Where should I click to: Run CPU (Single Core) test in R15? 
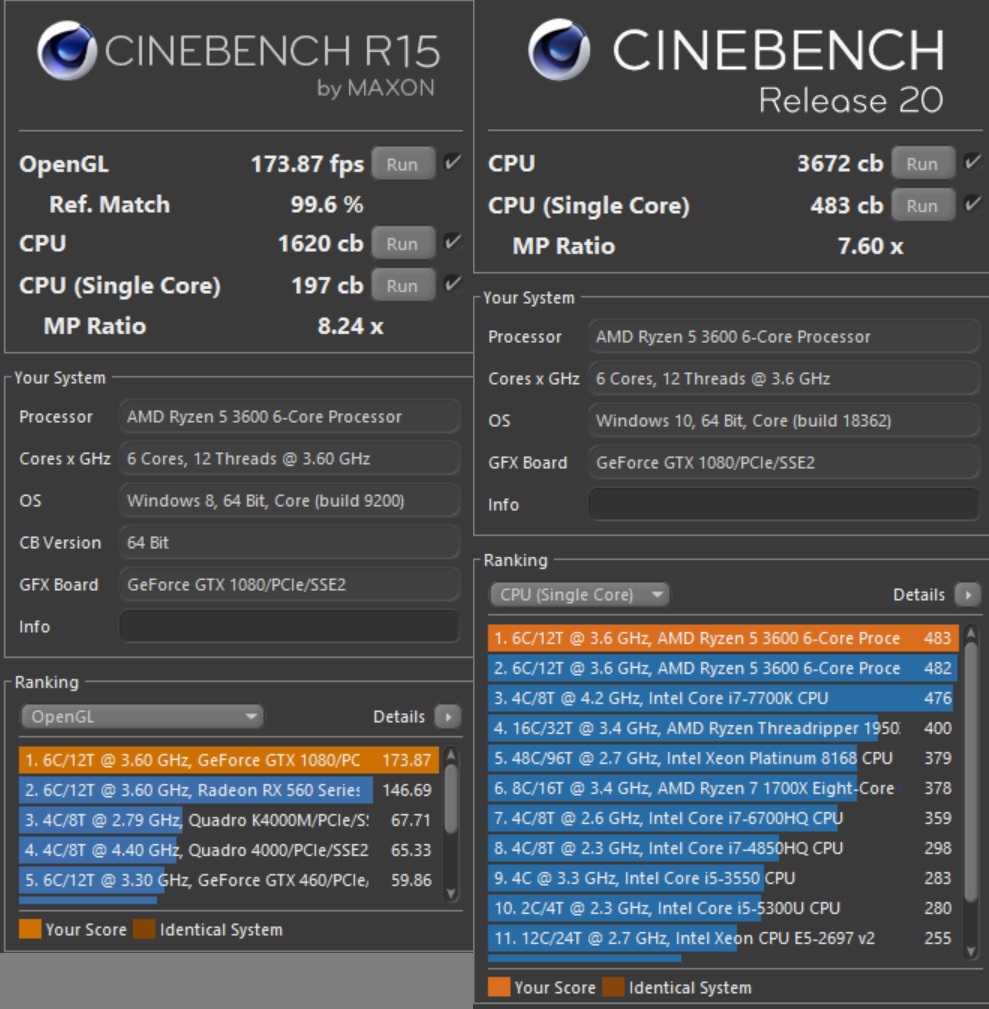[403, 286]
